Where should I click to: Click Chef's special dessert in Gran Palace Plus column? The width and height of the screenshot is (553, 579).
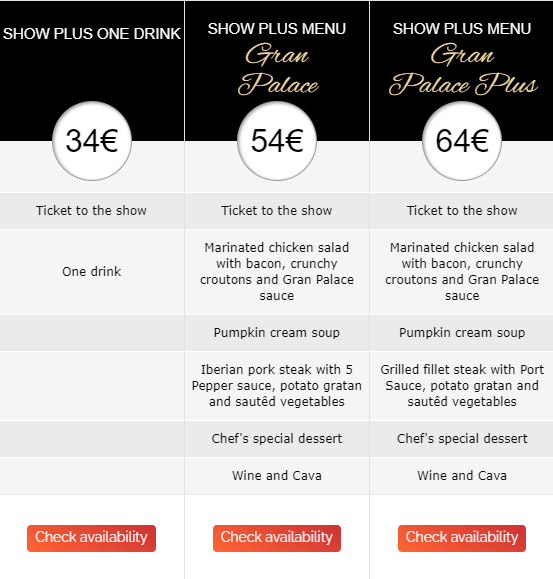point(462,438)
